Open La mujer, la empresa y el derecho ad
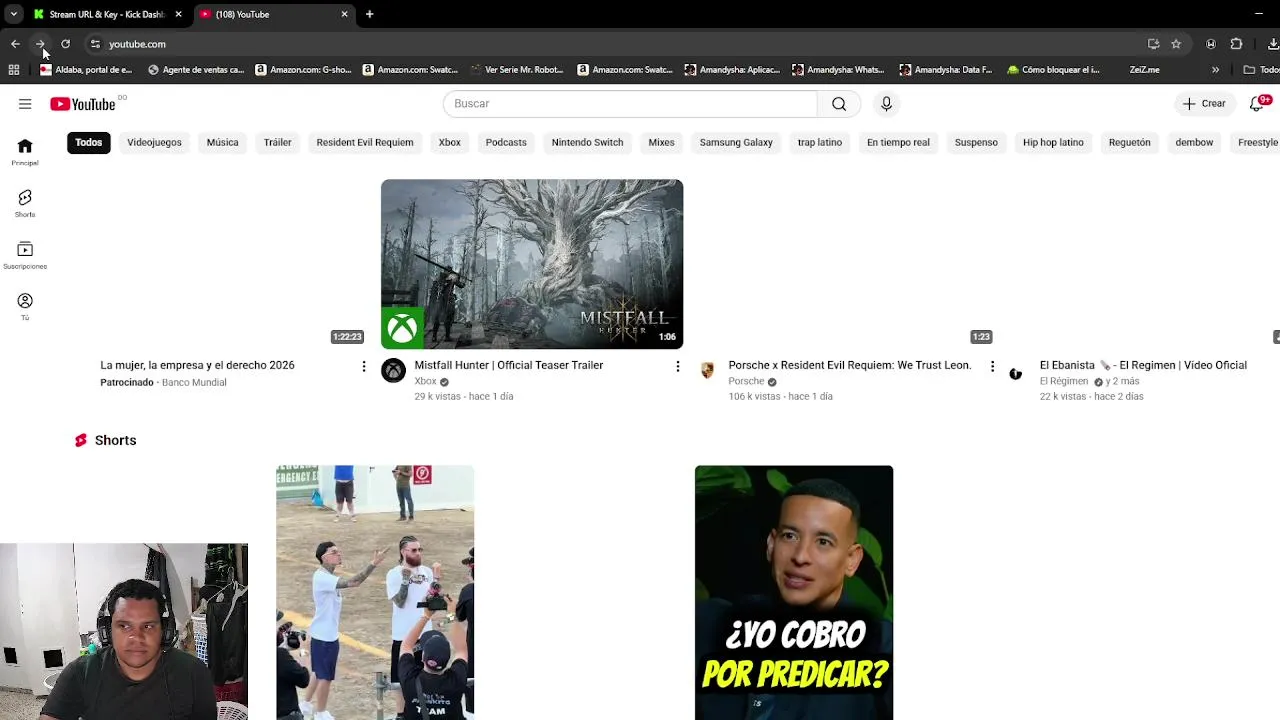Image resolution: width=1280 pixels, height=720 pixels. [x=197, y=365]
